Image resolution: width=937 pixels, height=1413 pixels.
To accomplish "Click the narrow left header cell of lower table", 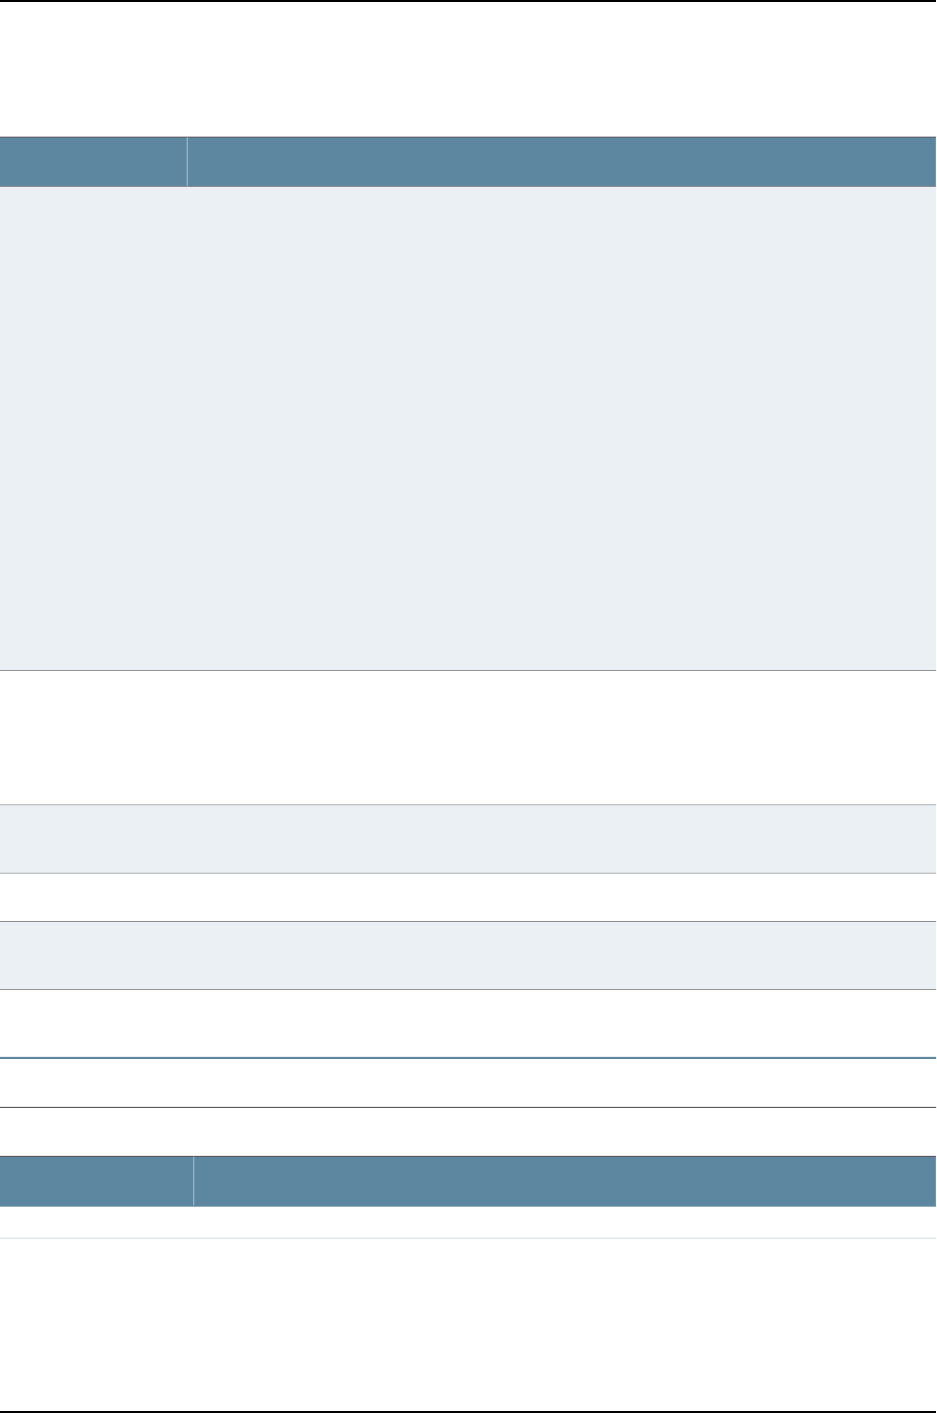I will (96, 1181).
